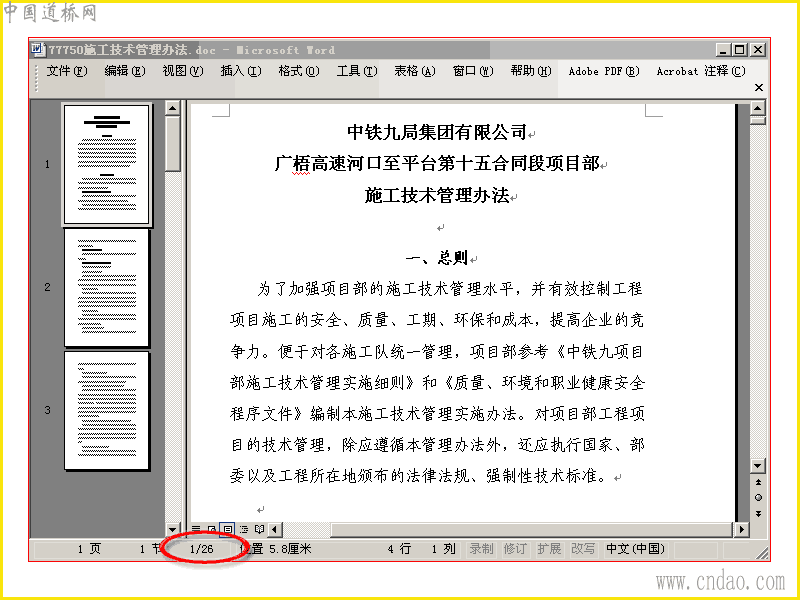Viewport: 800px width, 600px height.
Task: Toggle 修订 track changes in status bar
Action: [515, 549]
